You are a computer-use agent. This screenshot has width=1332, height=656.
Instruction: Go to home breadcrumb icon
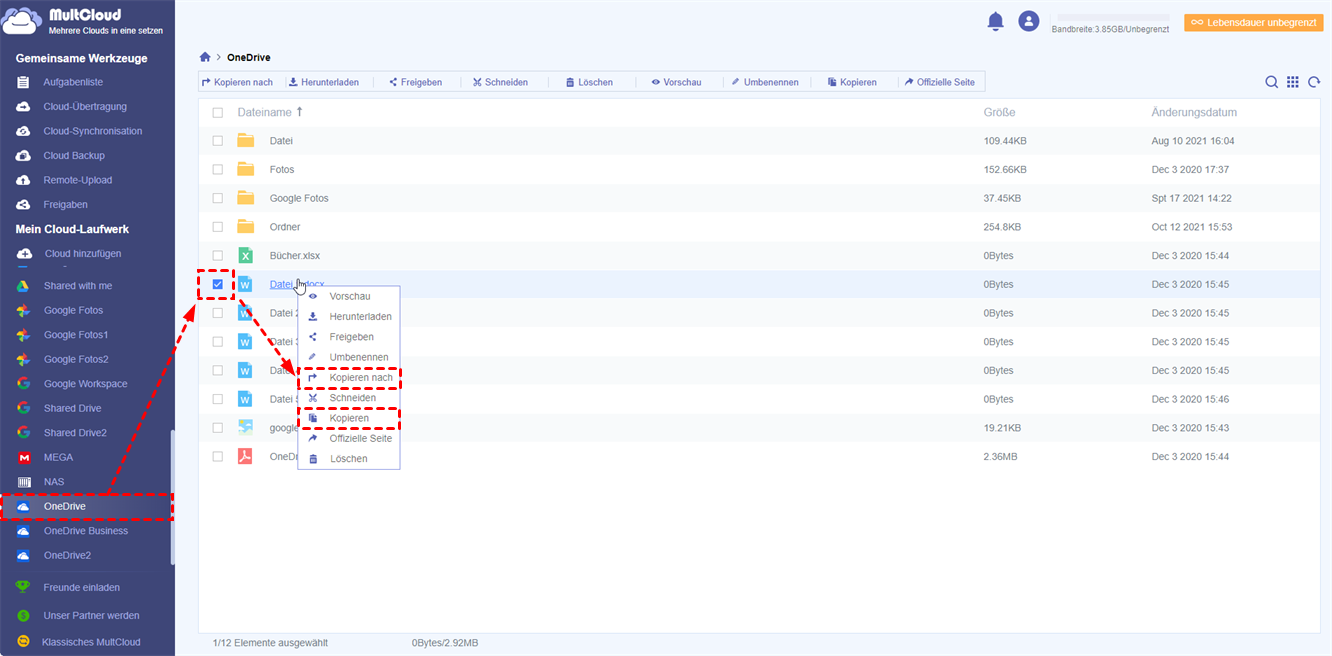tap(206, 57)
